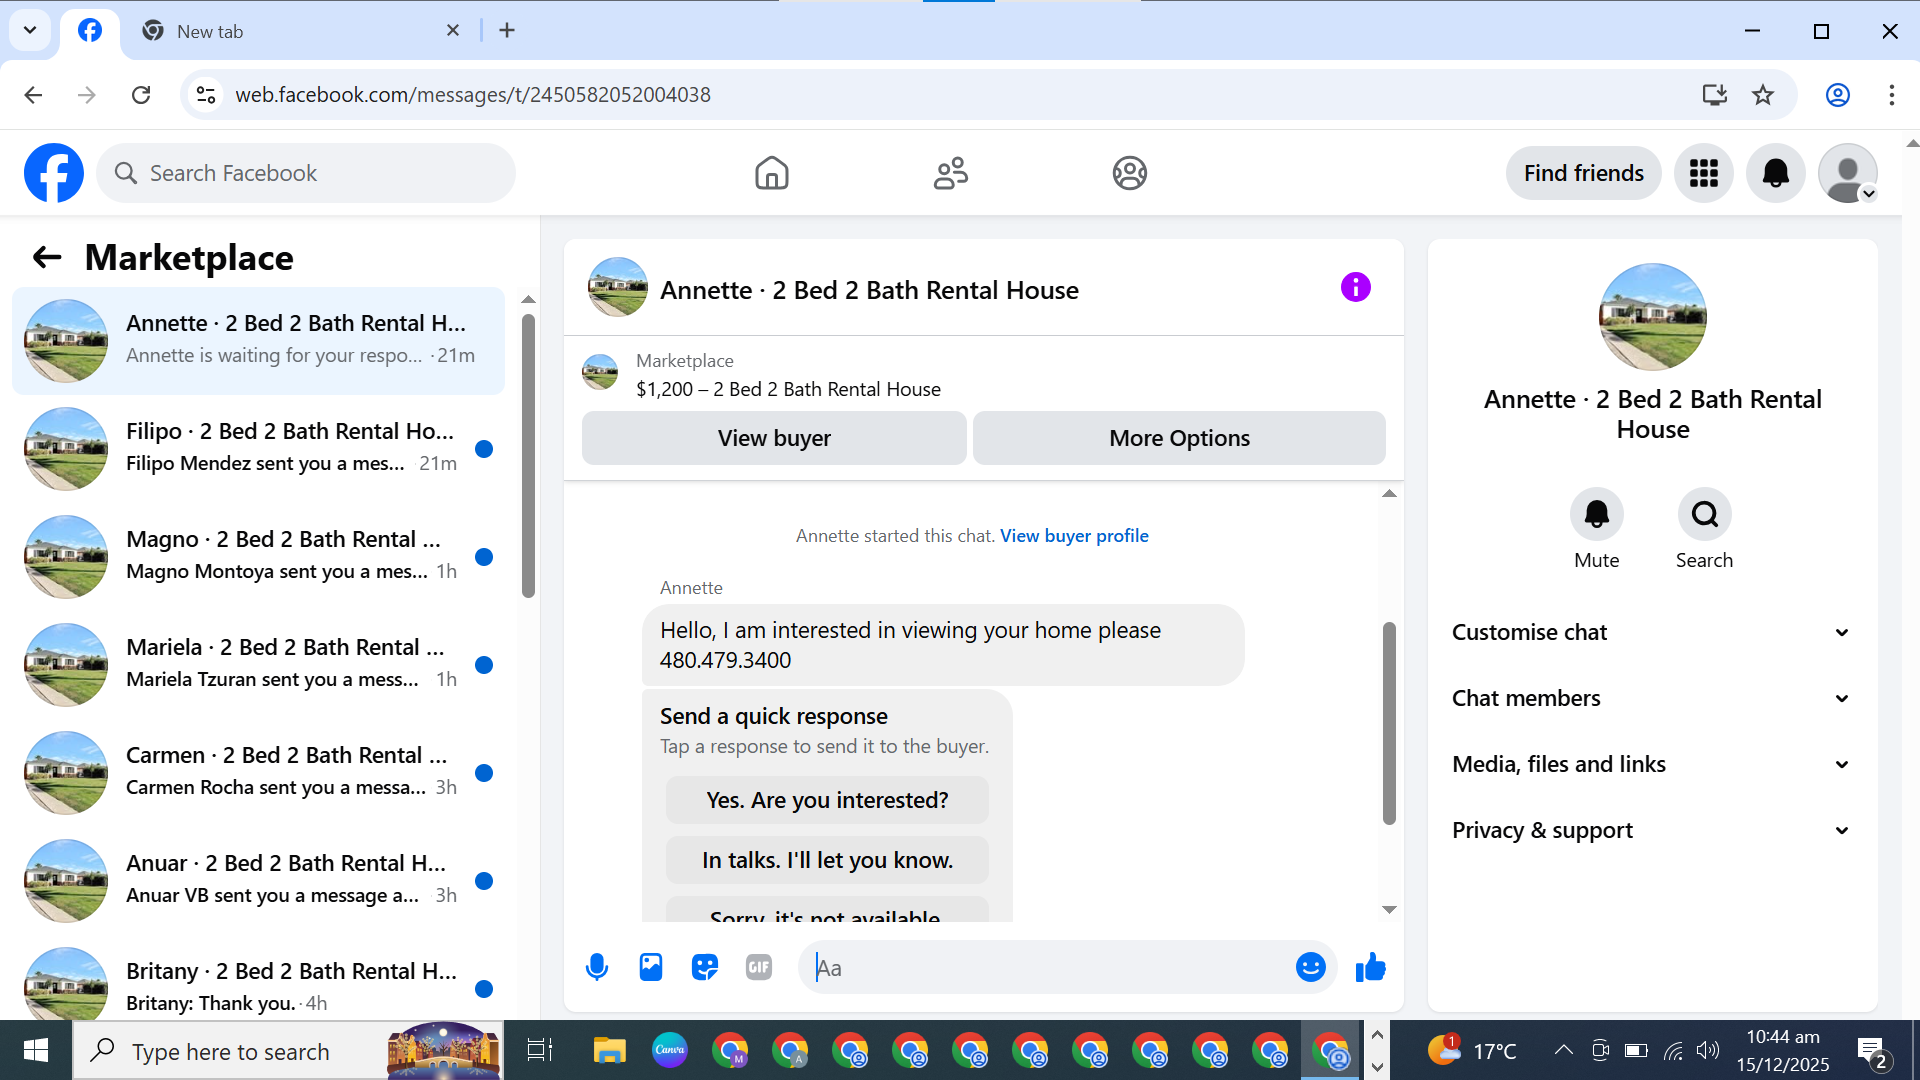This screenshot has height=1080, width=1920.
Task: Open a new browser tab plus button
Action: 507,31
